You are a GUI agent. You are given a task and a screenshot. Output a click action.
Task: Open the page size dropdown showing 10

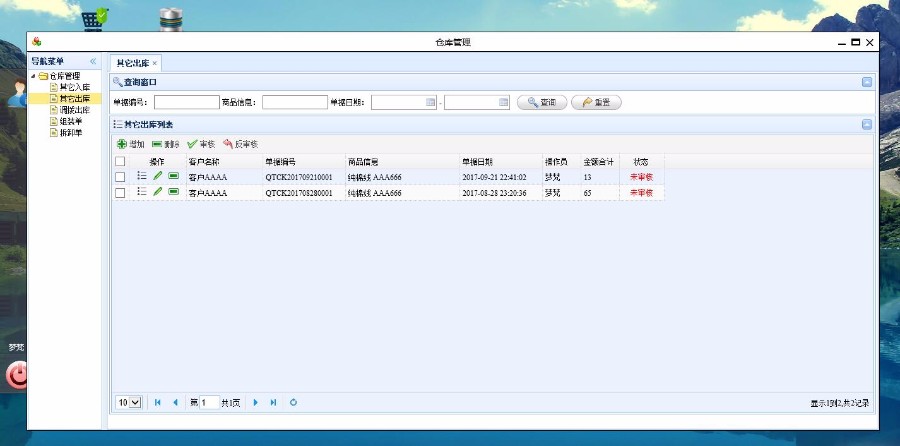129,402
